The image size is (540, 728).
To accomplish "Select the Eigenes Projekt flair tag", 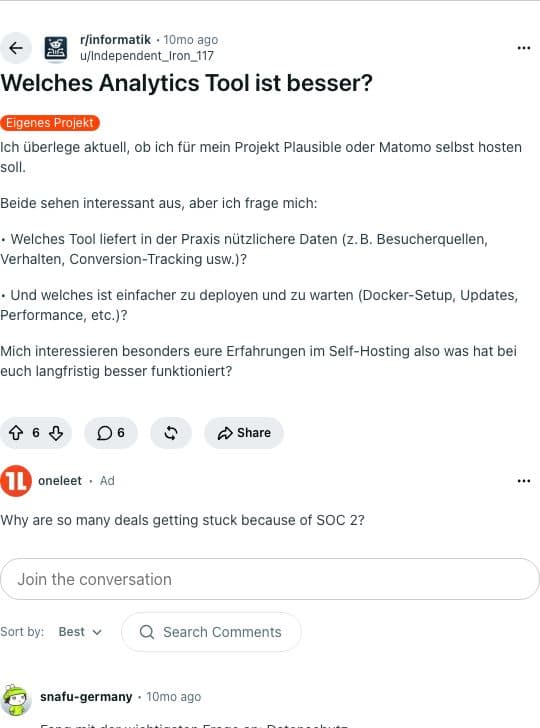I will 50,123.
